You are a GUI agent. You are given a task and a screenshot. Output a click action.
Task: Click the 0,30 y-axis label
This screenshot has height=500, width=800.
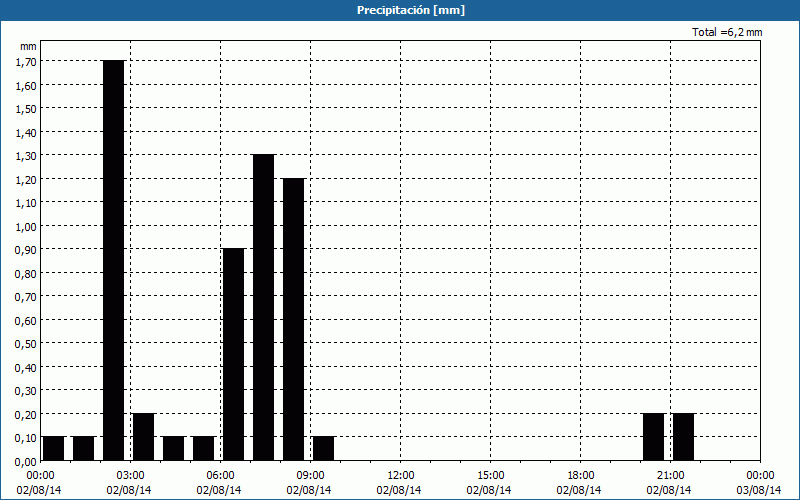[26, 391]
